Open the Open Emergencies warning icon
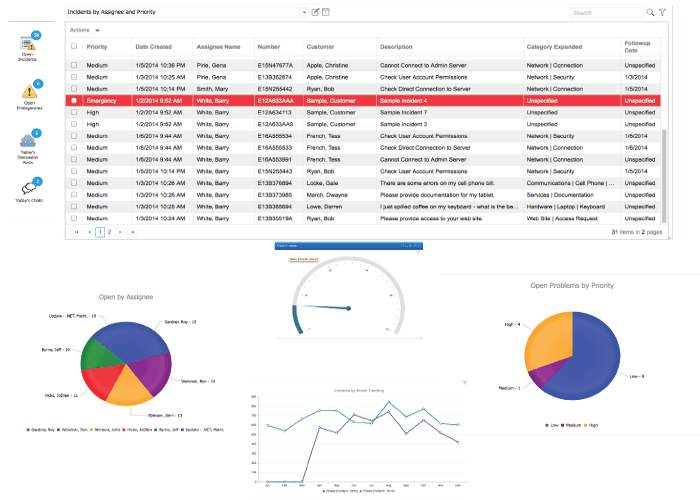This screenshot has height=500, width=700. (x=29, y=91)
